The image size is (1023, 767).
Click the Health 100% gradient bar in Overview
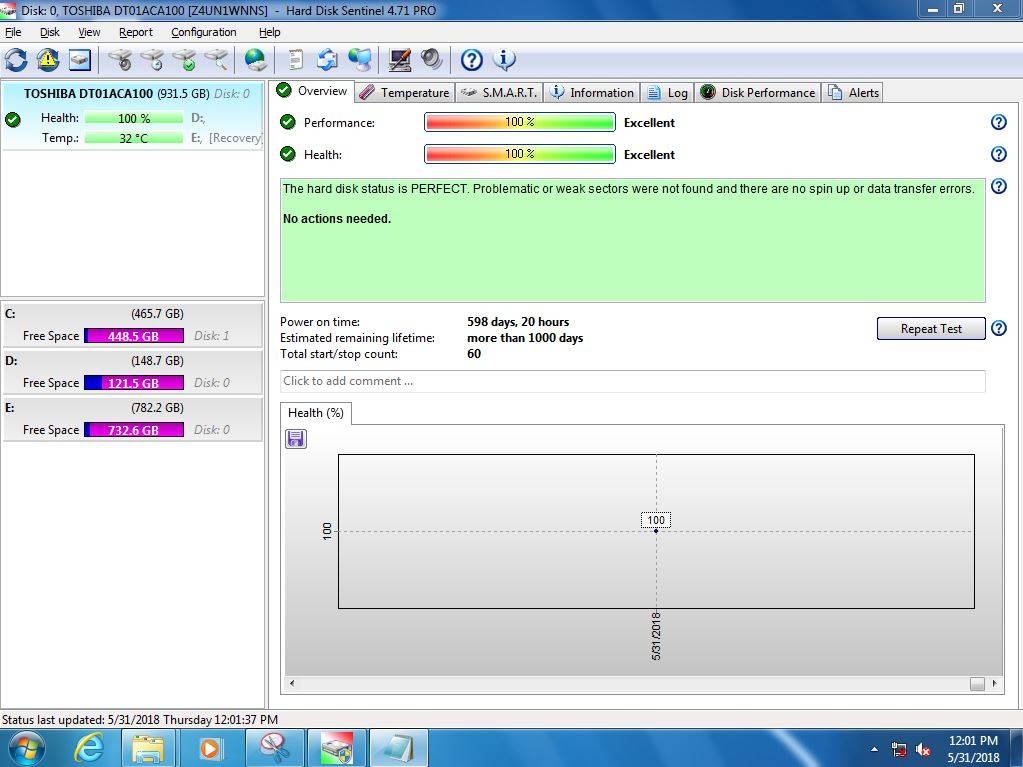click(519, 154)
